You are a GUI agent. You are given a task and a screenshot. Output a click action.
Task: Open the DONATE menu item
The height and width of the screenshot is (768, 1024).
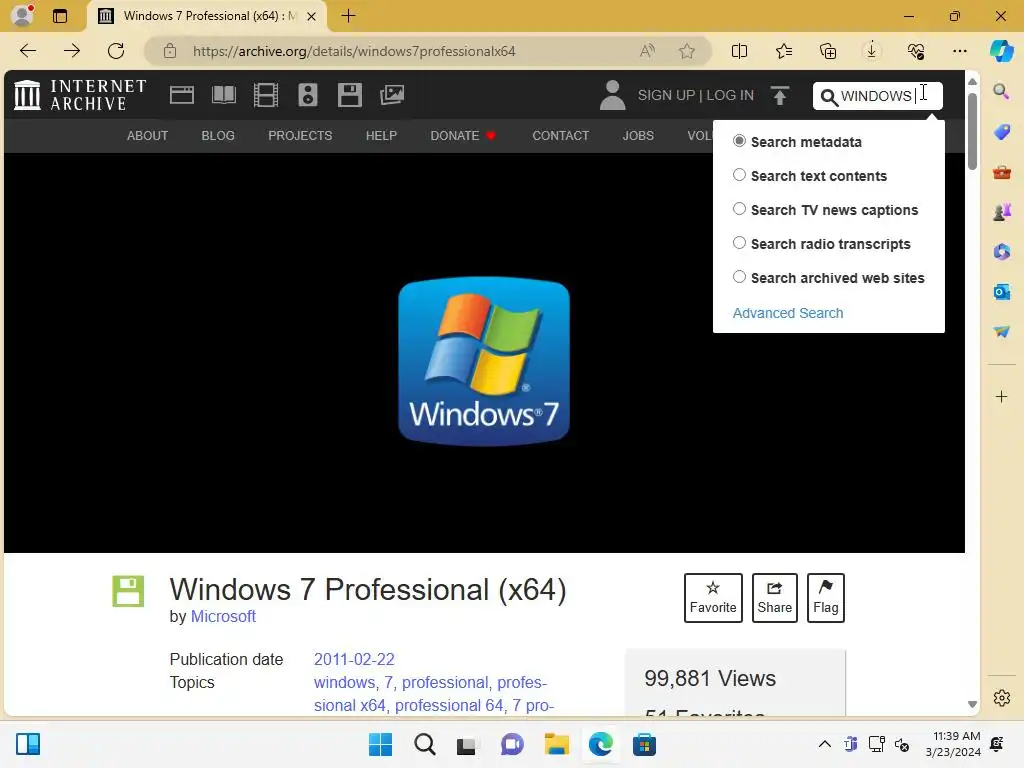(463, 136)
